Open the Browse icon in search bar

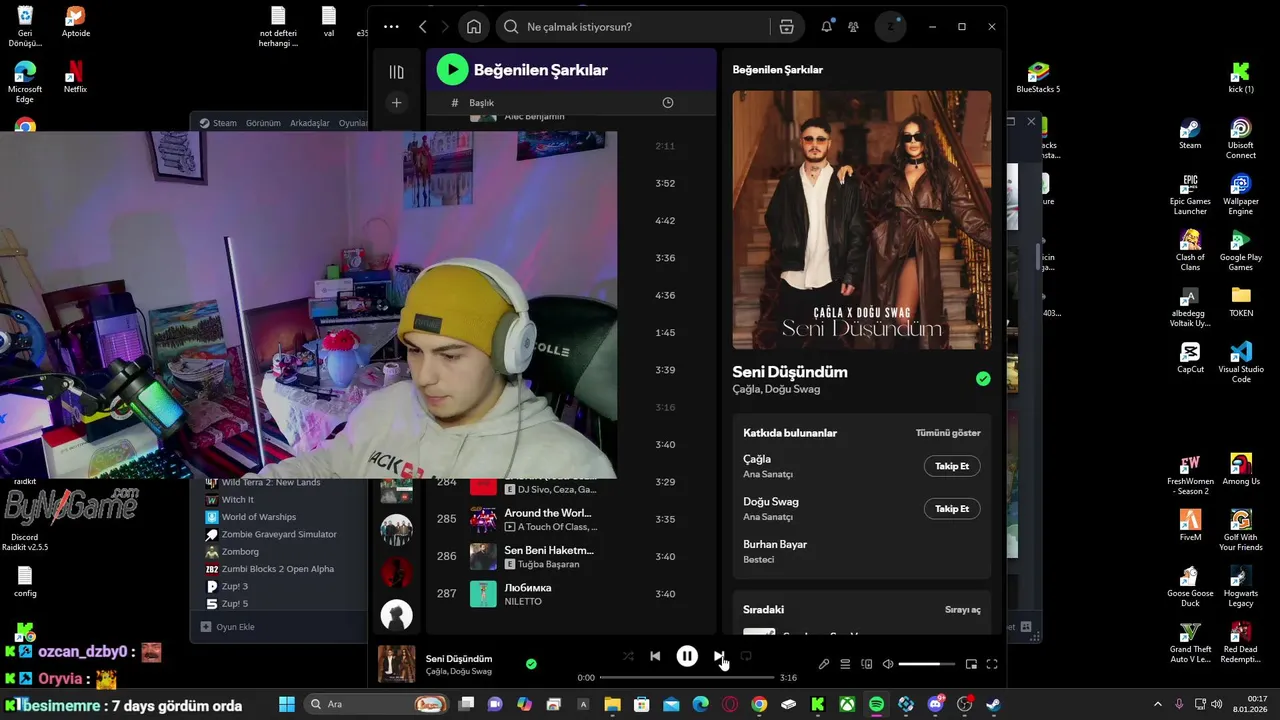786,27
